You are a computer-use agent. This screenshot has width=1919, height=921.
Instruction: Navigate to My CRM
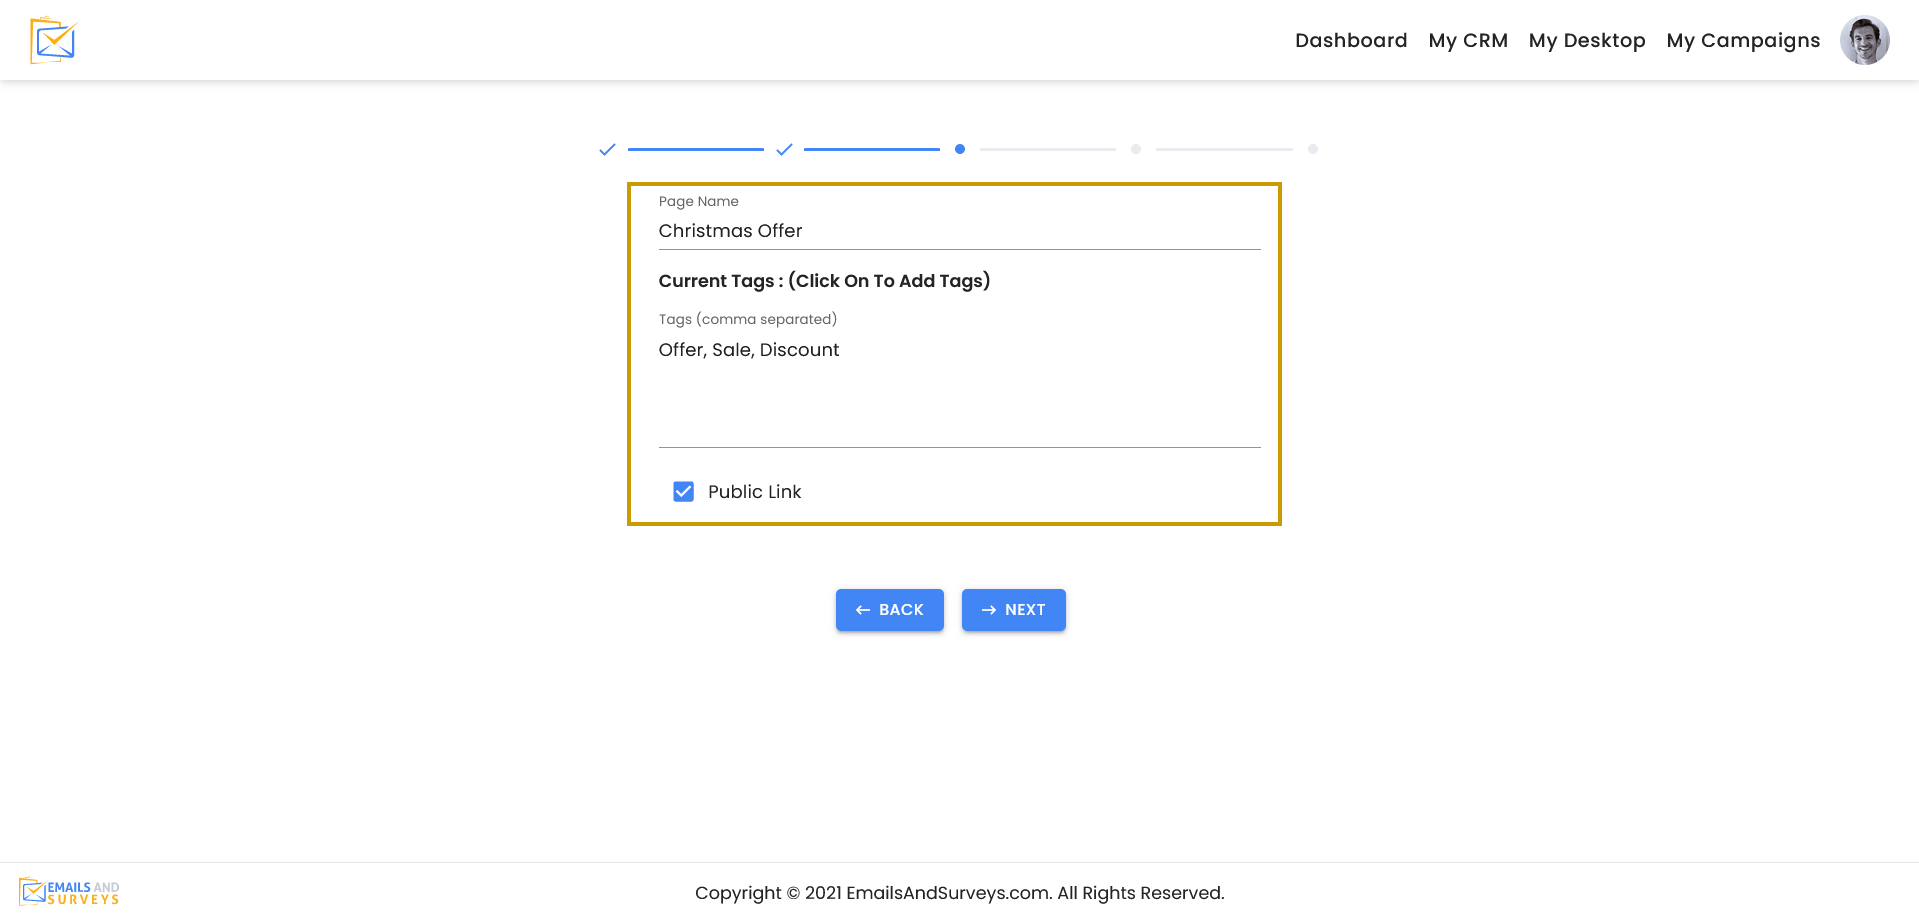click(x=1467, y=40)
